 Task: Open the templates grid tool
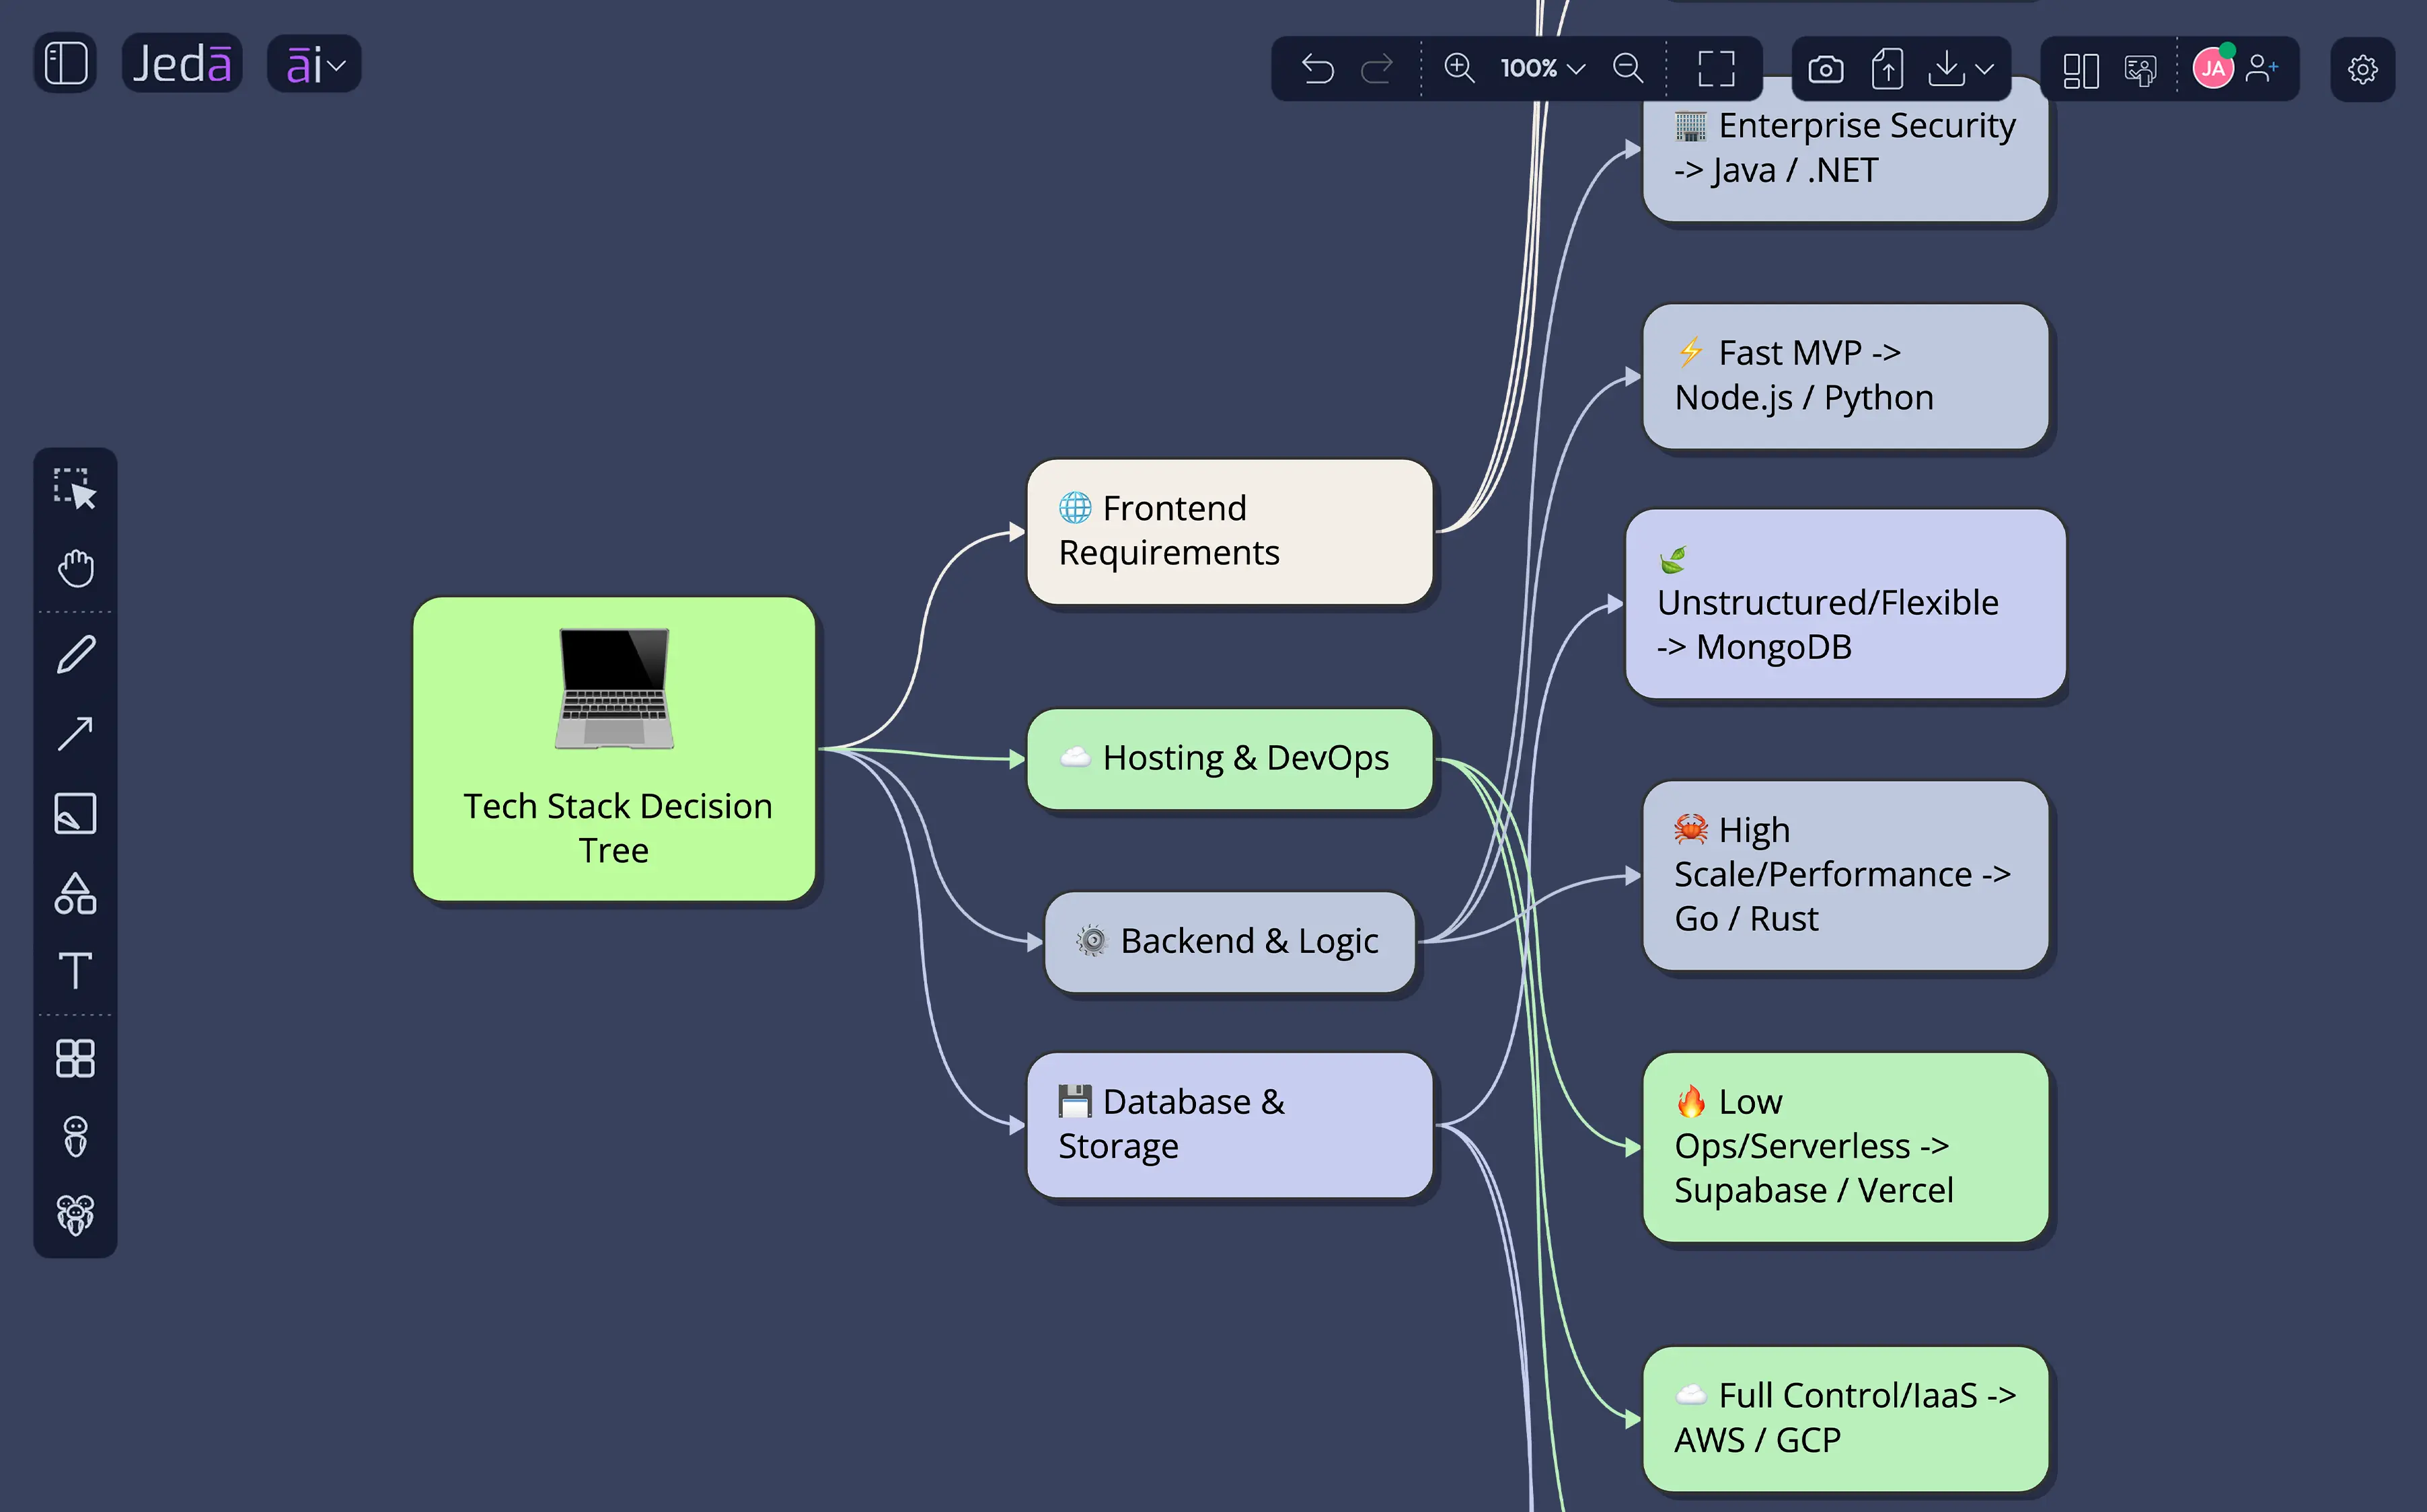click(75, 1058)
